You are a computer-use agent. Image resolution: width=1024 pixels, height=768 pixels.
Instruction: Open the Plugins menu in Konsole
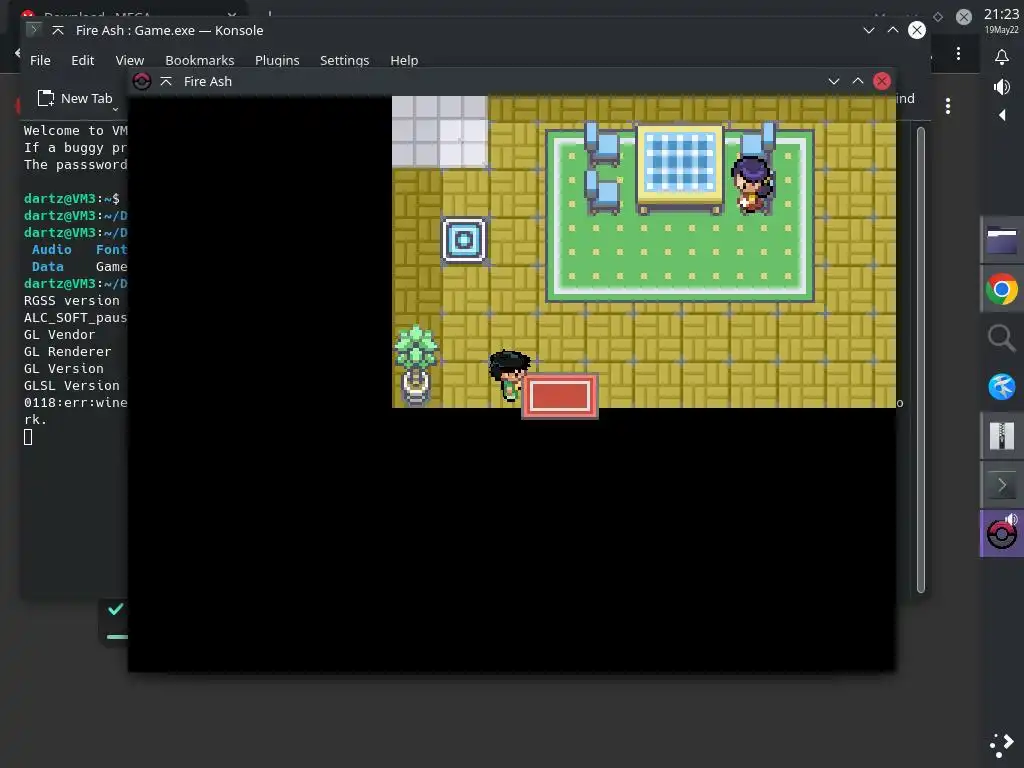coord(277,60)
